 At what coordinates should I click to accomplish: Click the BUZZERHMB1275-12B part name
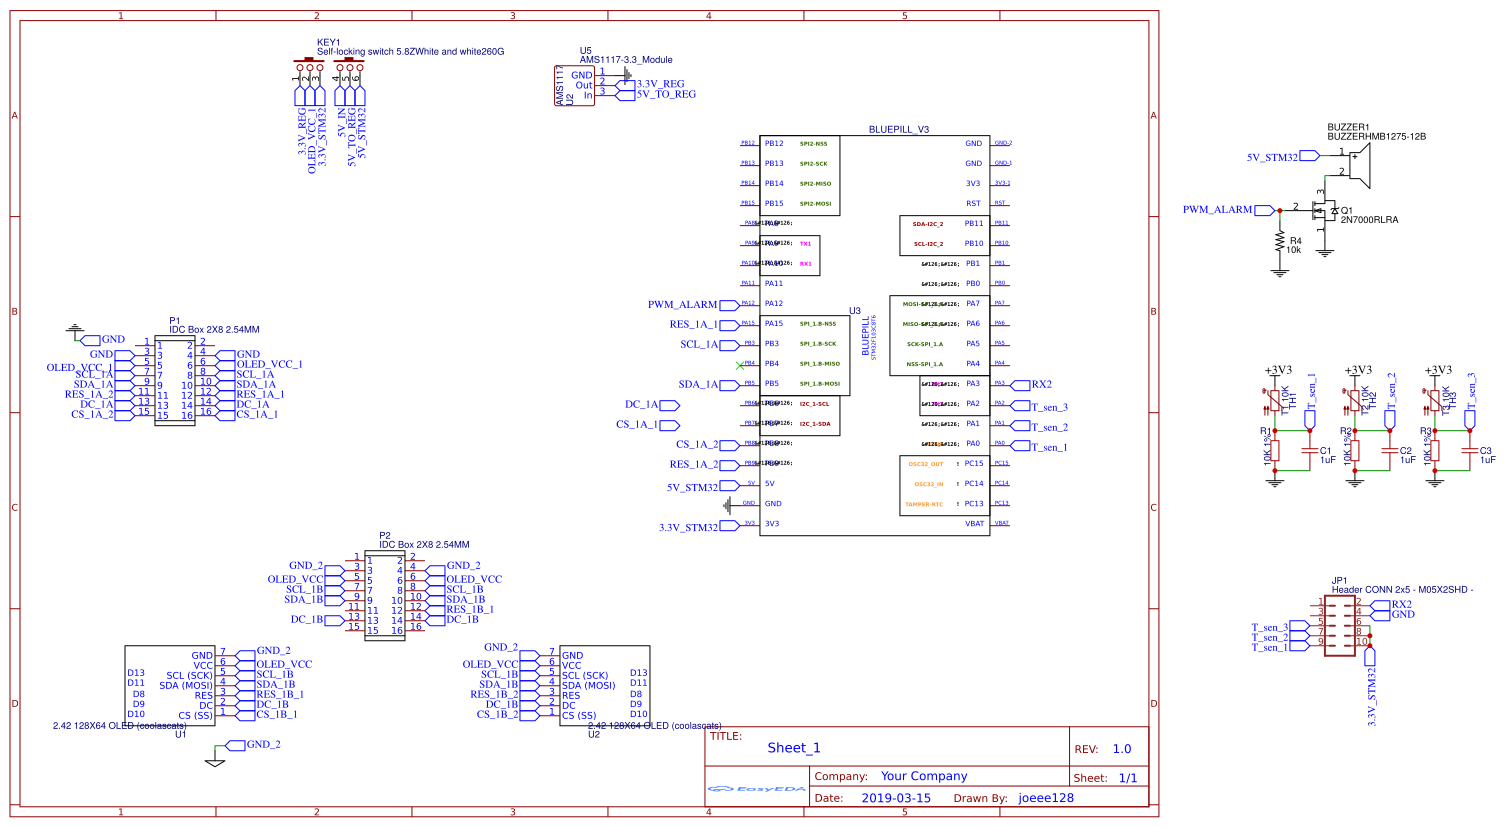(1376, 137)
